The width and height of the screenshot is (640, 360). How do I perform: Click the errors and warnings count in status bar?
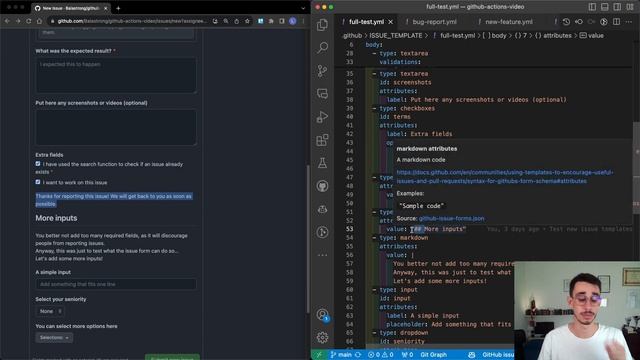point(380,355)
